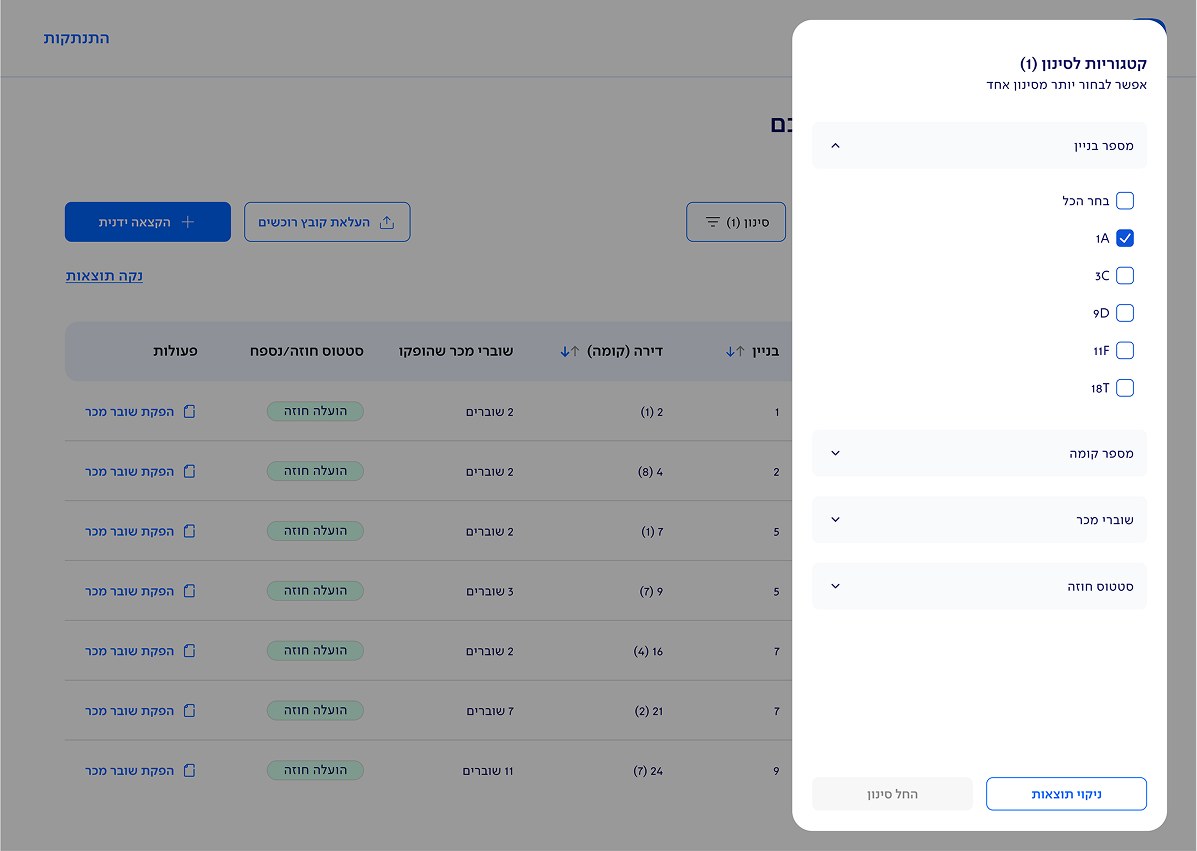Tick the 'בחר הכל' select-all checkbox
Screen dimensions: 1197x851
click(1124, 201)
